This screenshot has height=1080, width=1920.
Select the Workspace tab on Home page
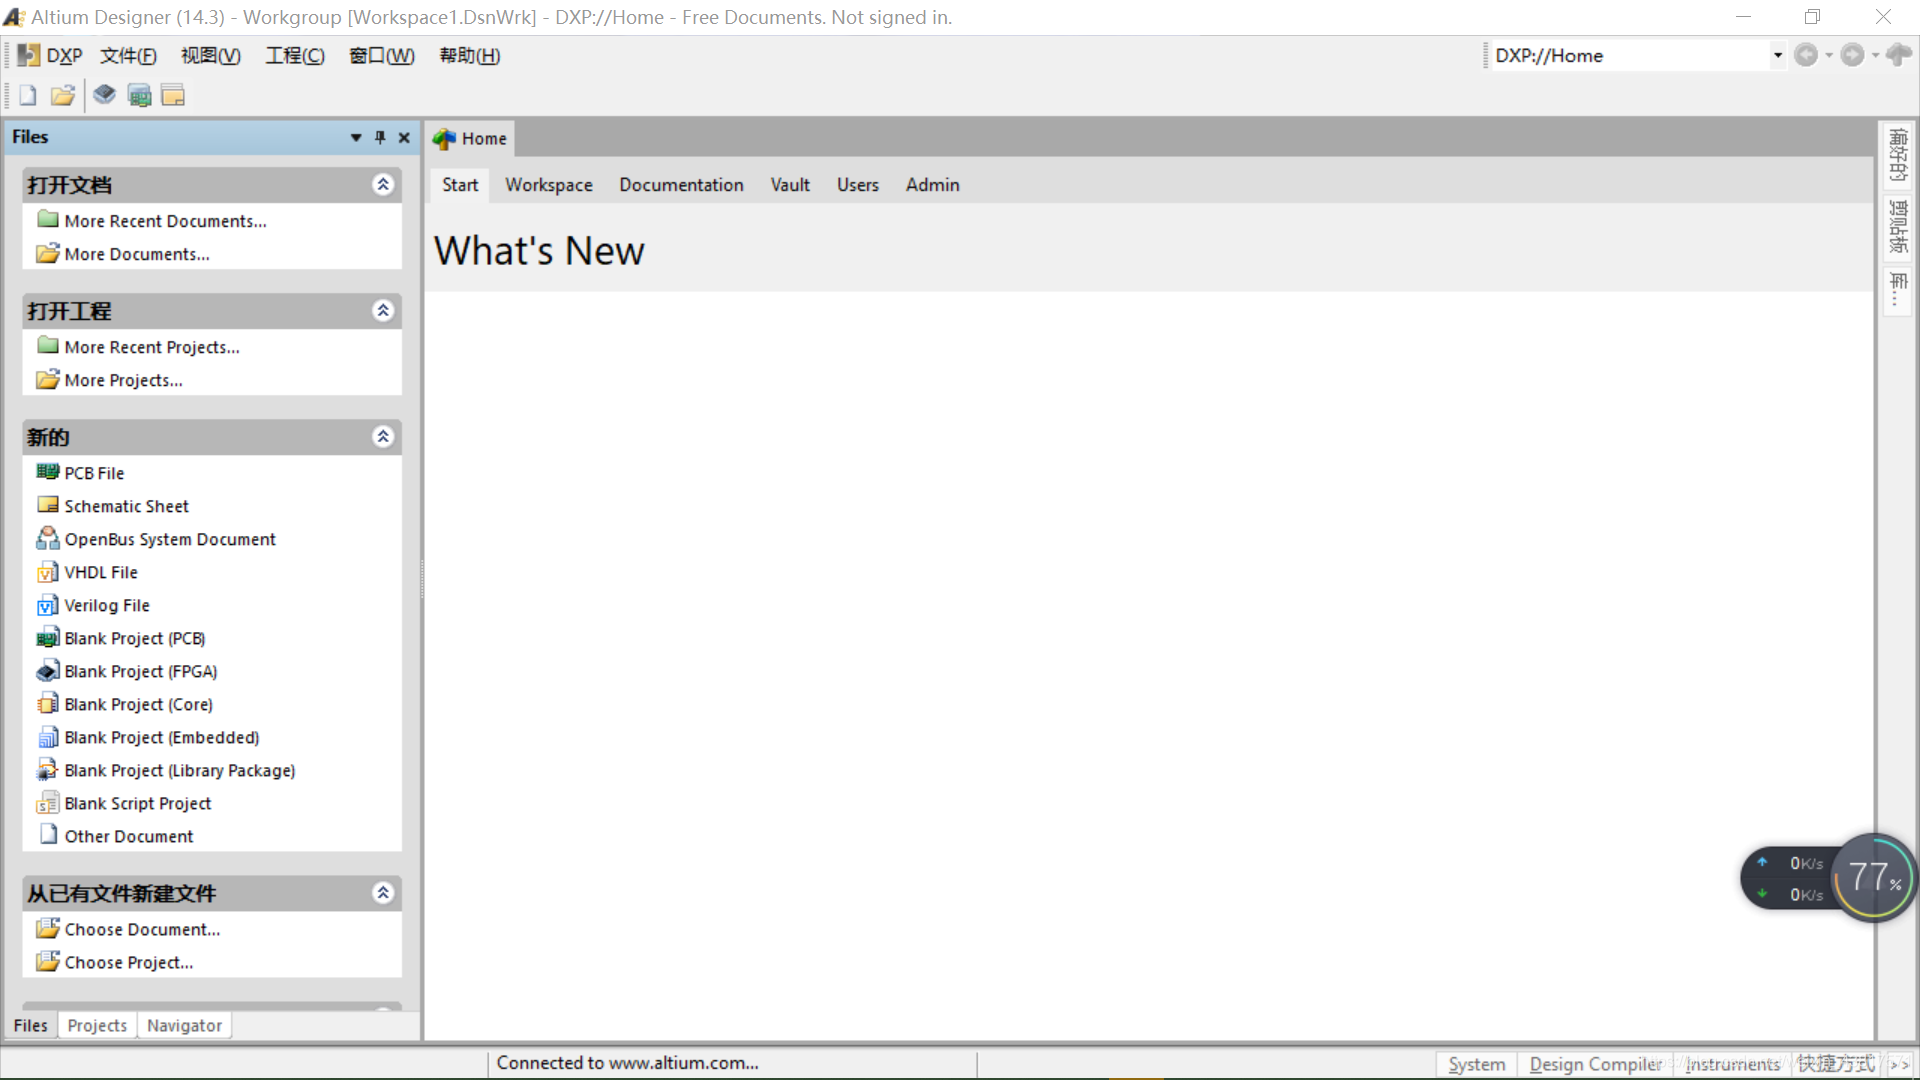click(x=548, y=185)
